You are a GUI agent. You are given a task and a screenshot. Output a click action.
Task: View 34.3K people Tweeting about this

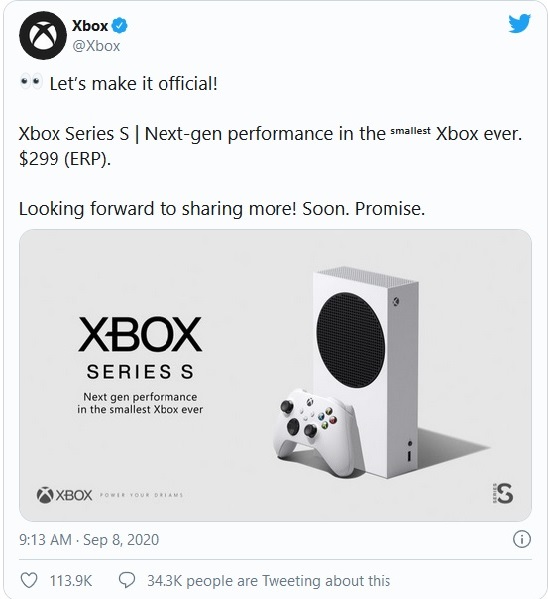coord(268,581)
